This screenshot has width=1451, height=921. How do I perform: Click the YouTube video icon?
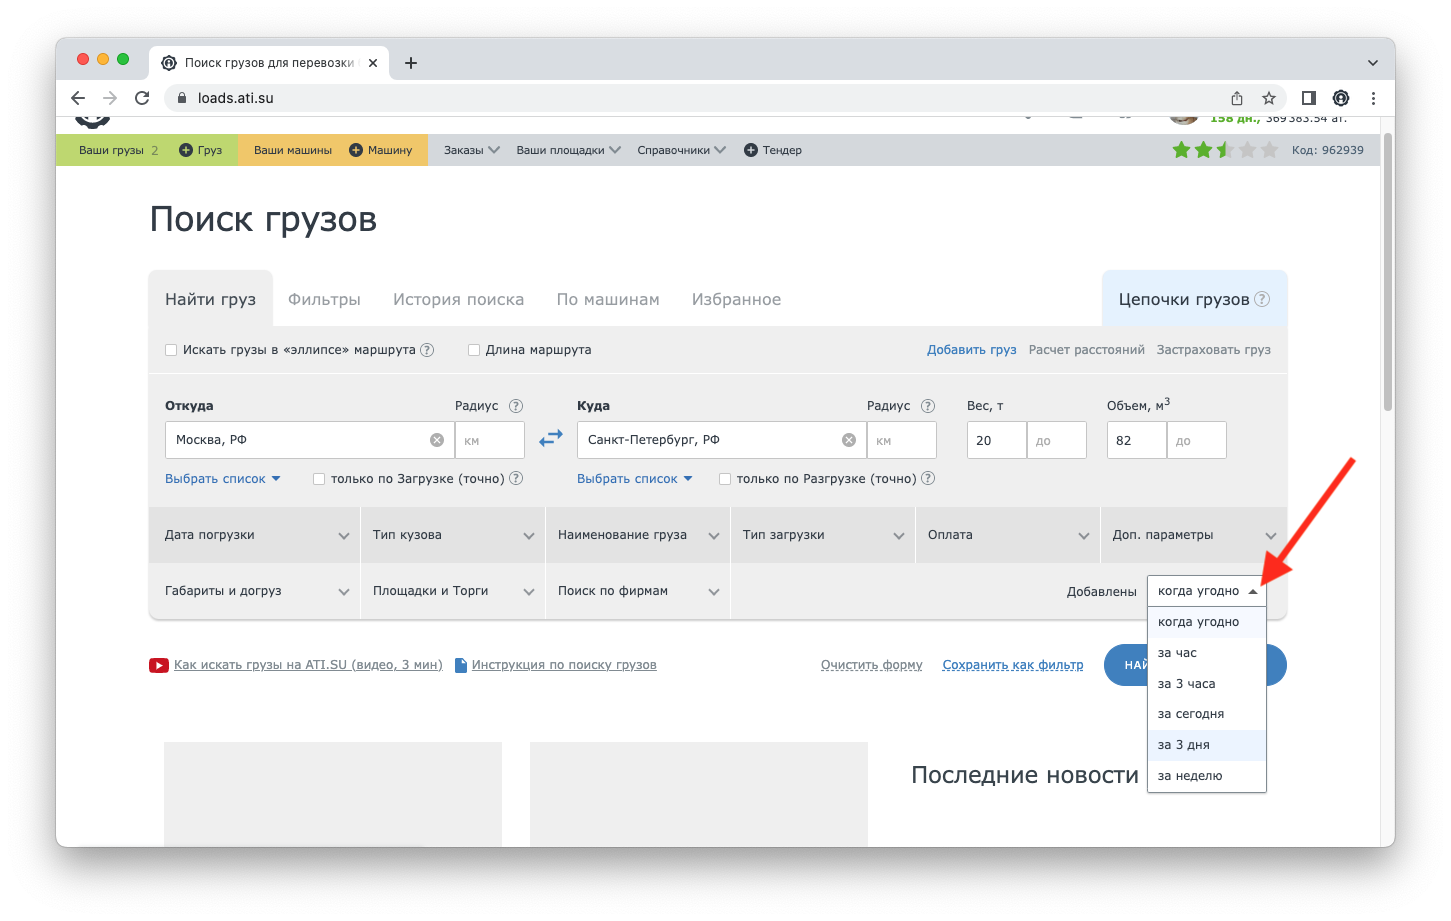pos(159,665)
